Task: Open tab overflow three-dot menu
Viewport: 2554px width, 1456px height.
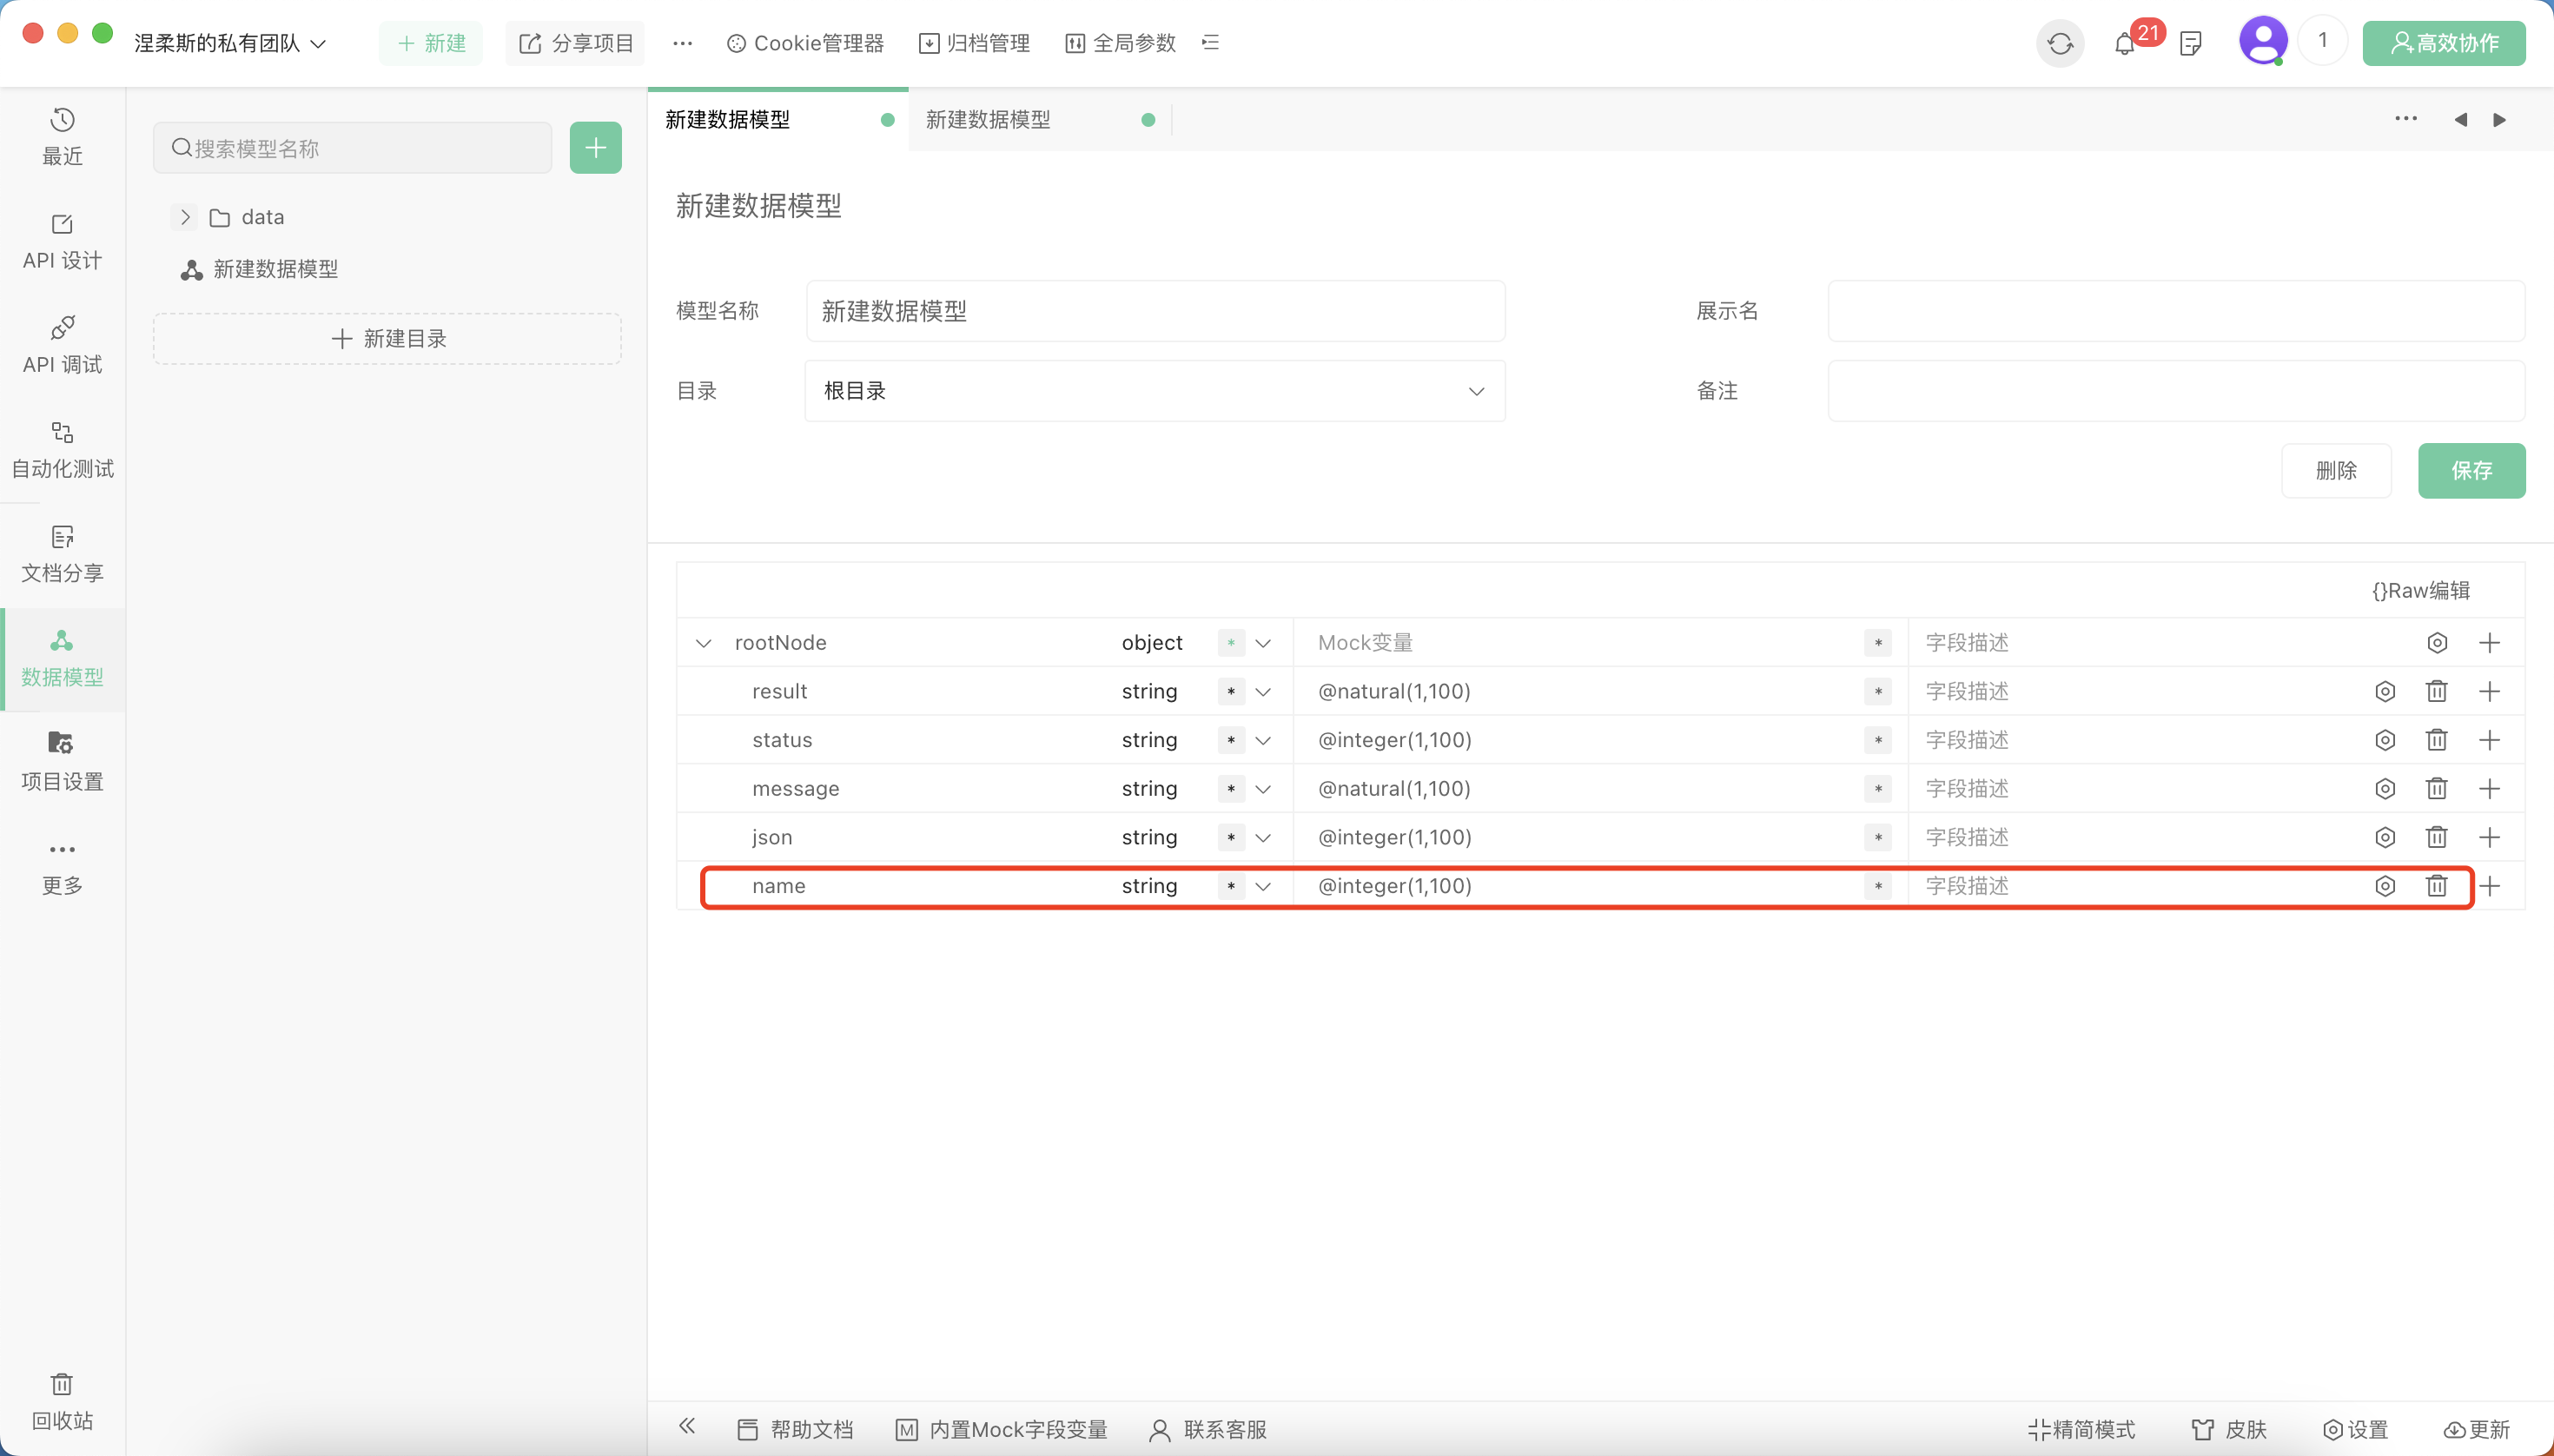Action: pos(2406,119)
